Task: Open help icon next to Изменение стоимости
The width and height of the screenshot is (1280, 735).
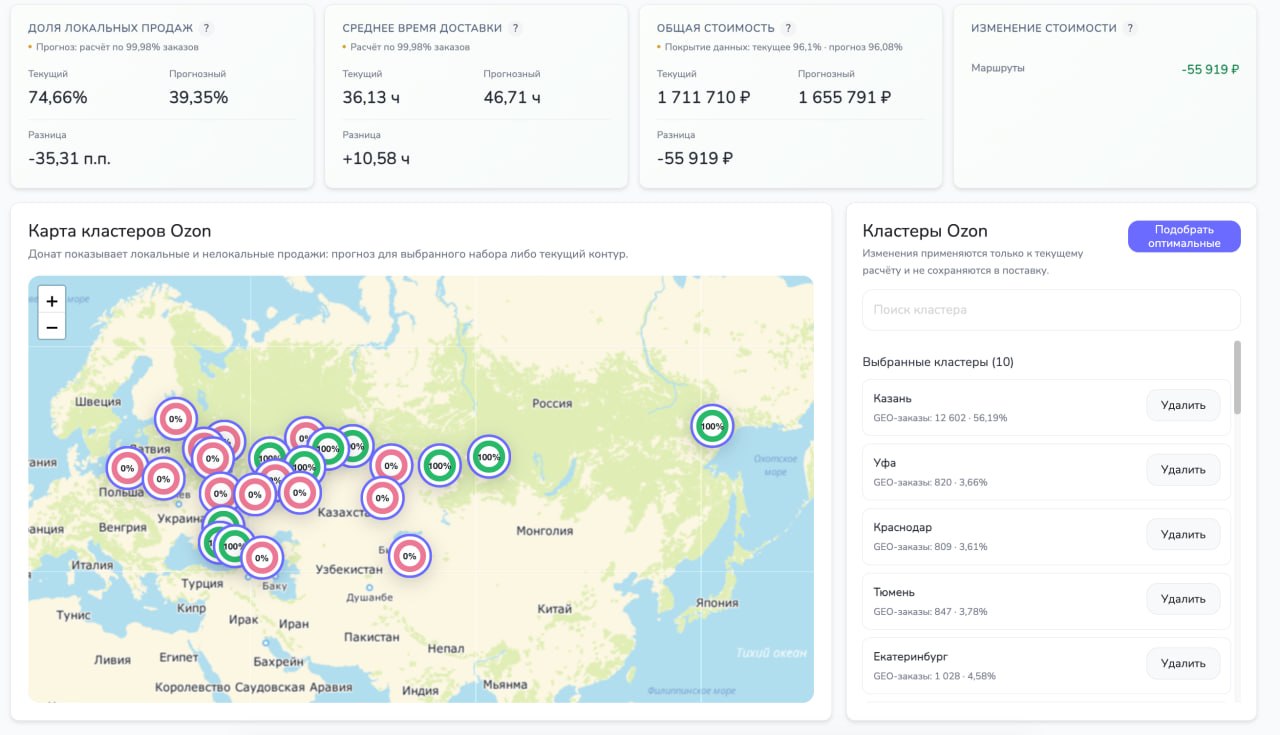Action: pyautogui.click(x=1130, y=28)
